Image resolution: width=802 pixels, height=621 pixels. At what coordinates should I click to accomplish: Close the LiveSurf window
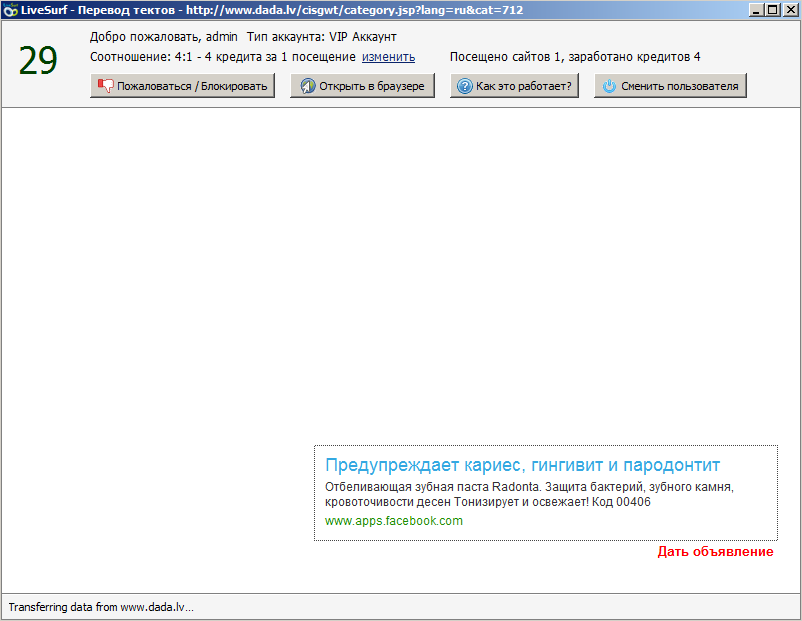coord(790,10)
